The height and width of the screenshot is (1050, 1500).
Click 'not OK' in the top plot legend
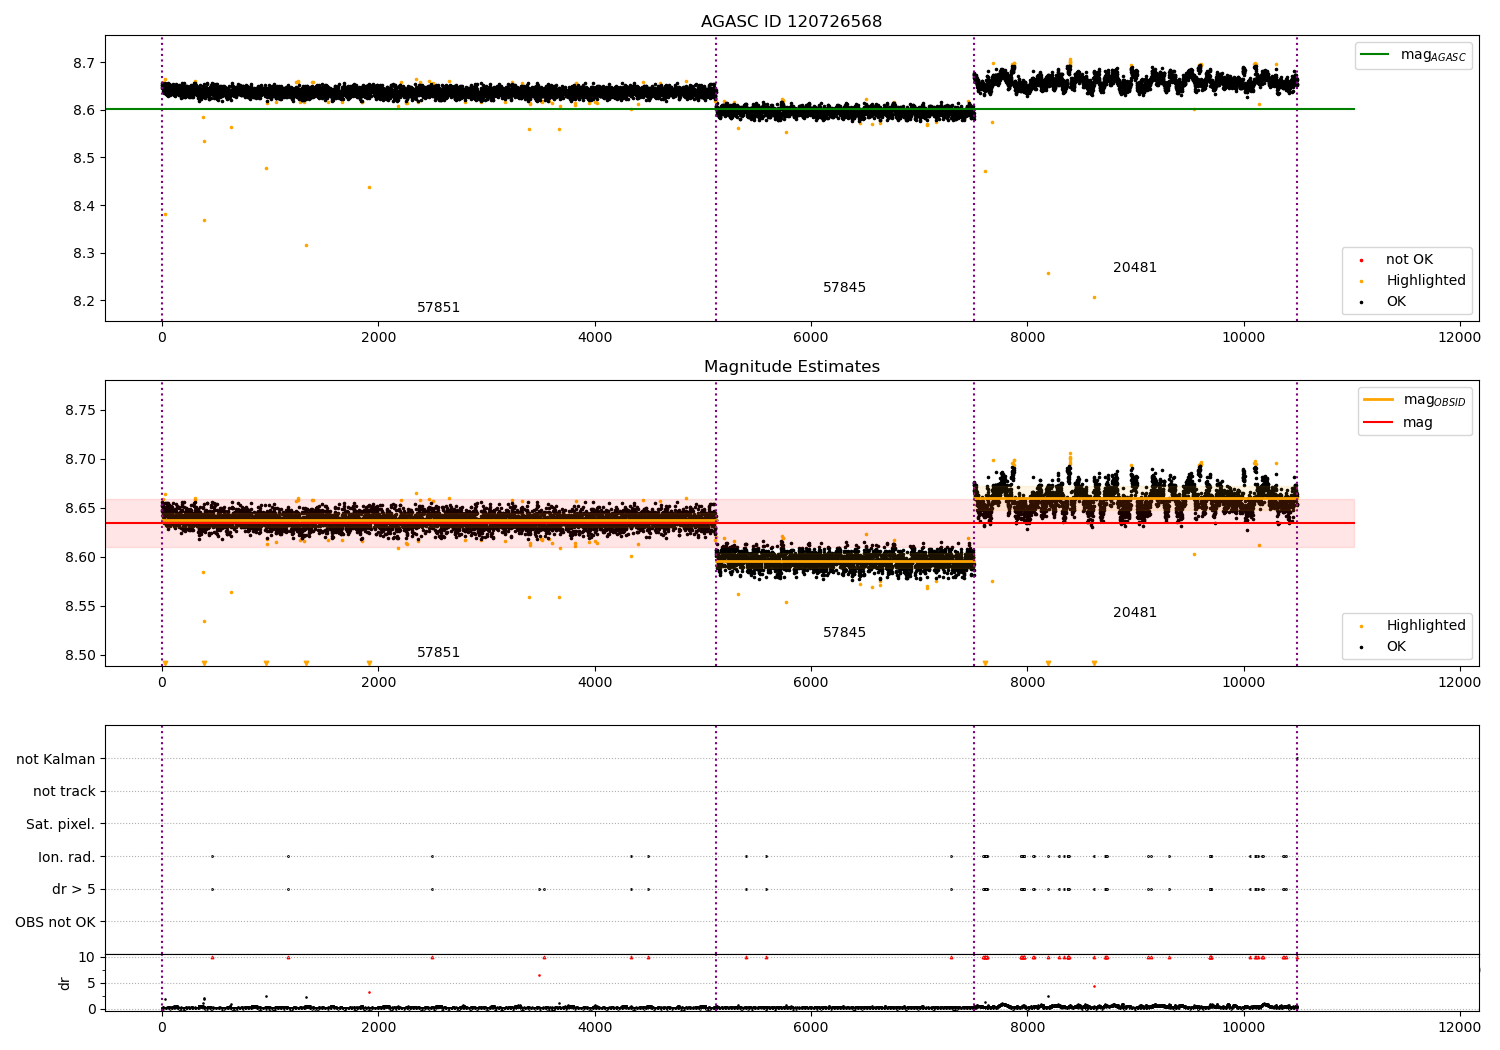pos(1409,260)
